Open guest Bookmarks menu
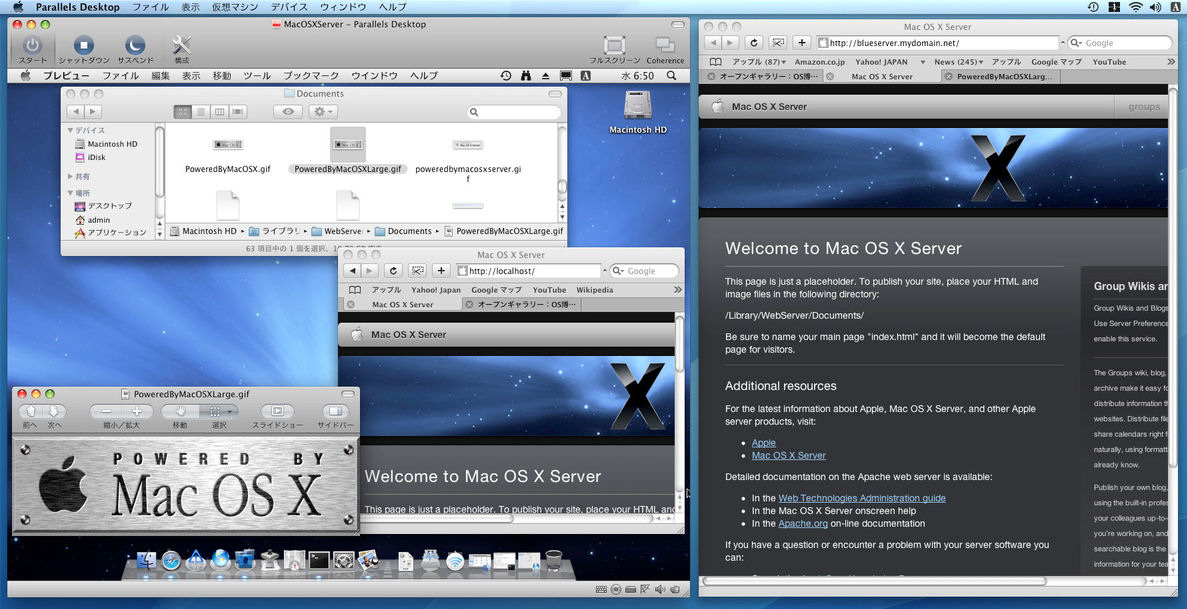The height and width of the screenshot is (609, 1187). (x=311, y=76)
